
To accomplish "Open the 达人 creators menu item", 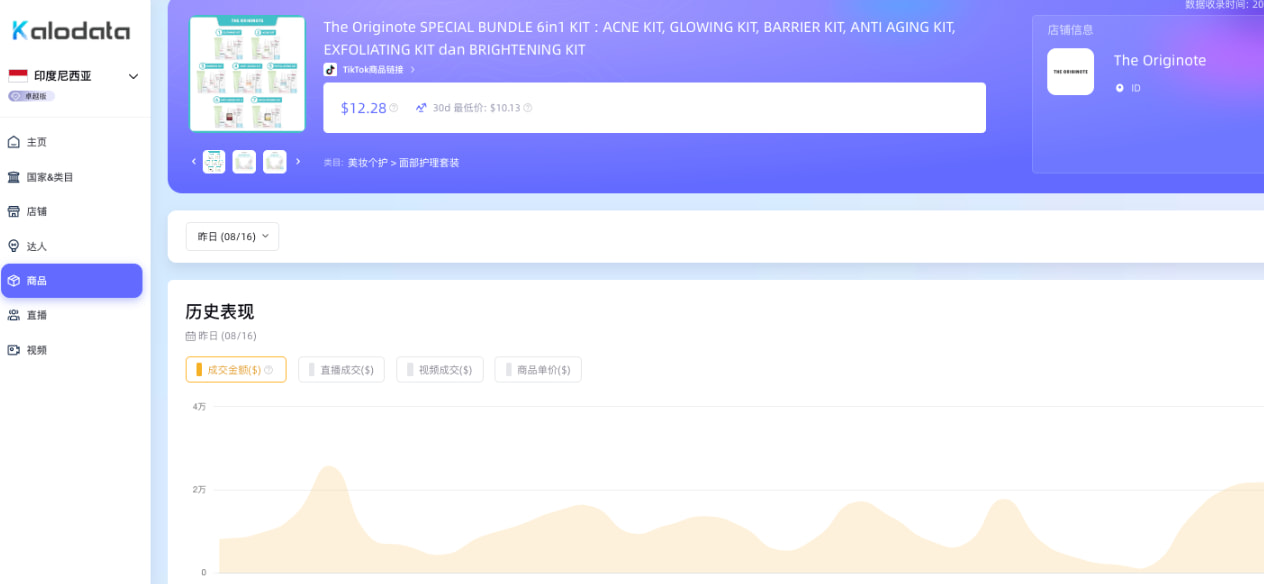I will (71, 246).
